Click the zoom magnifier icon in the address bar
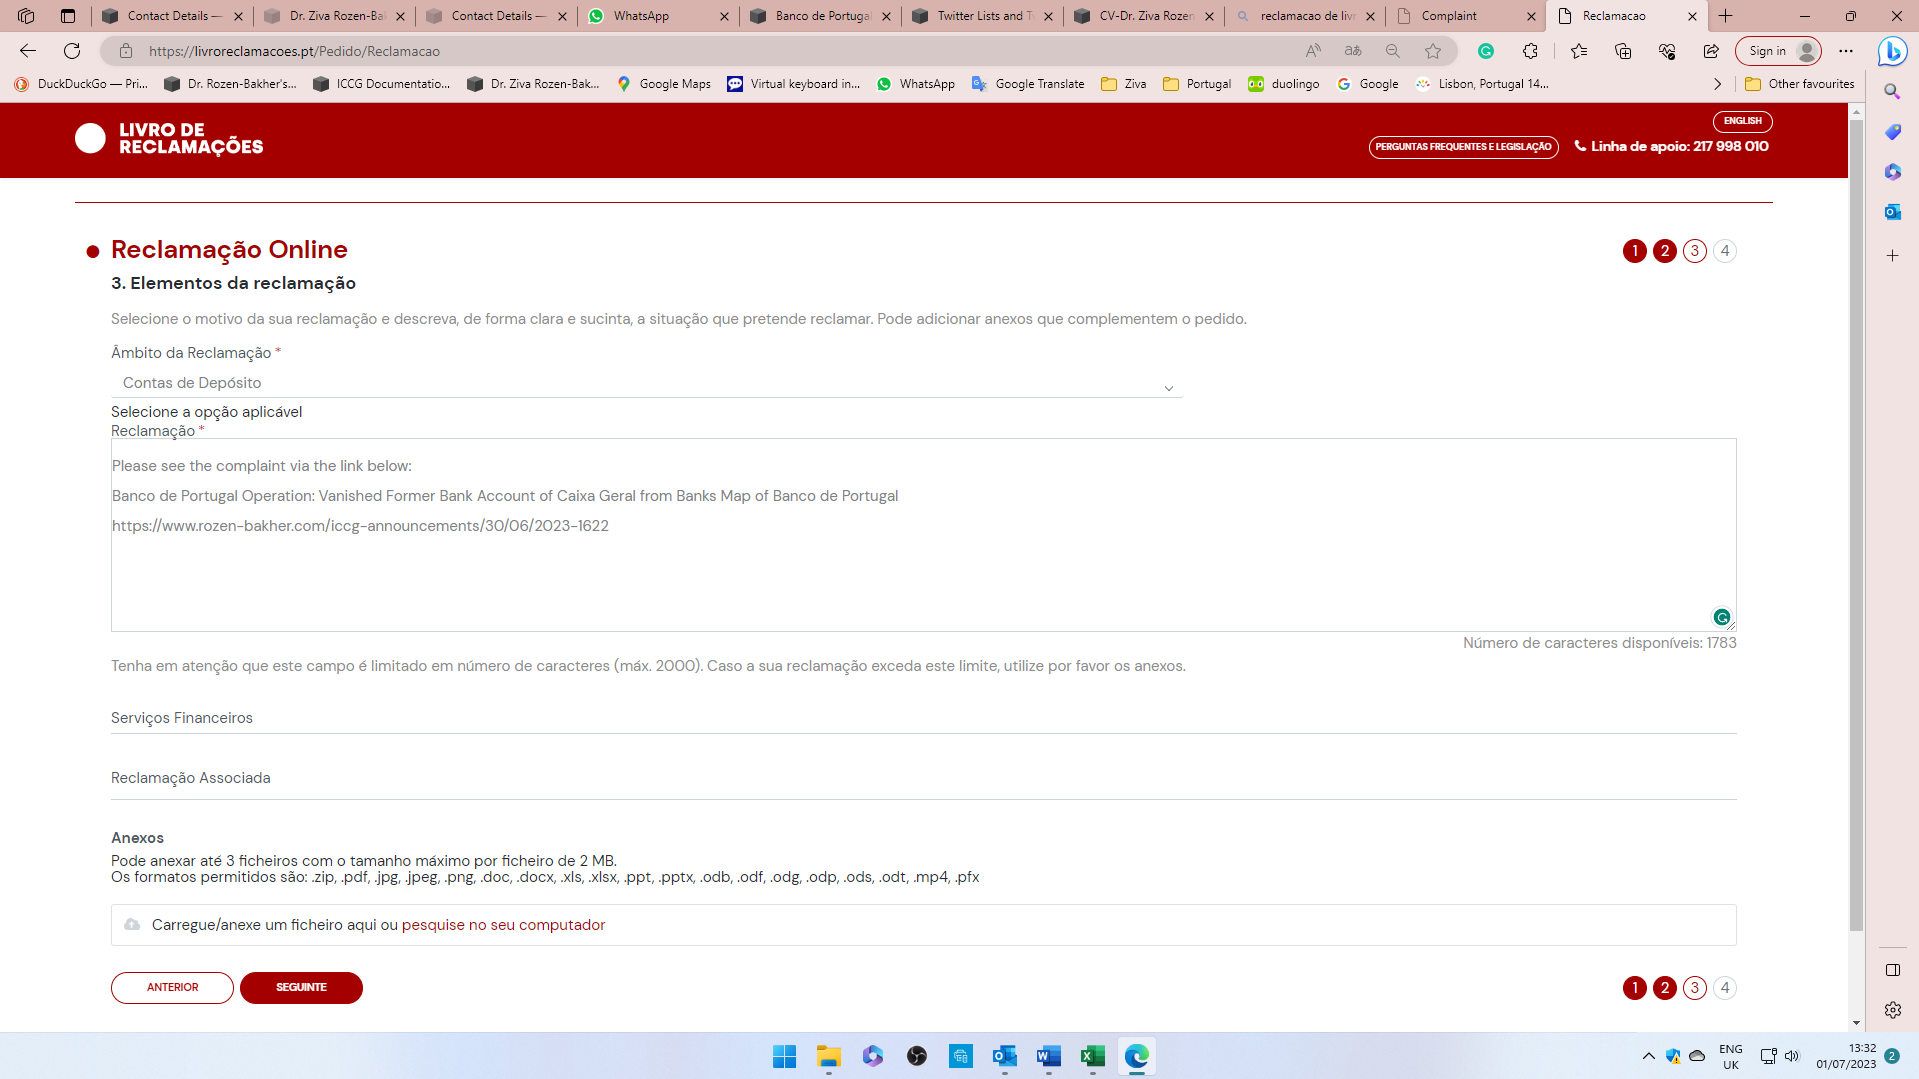The width and height of the screenshot is (1919, 1079). (x=1393, y=51)
